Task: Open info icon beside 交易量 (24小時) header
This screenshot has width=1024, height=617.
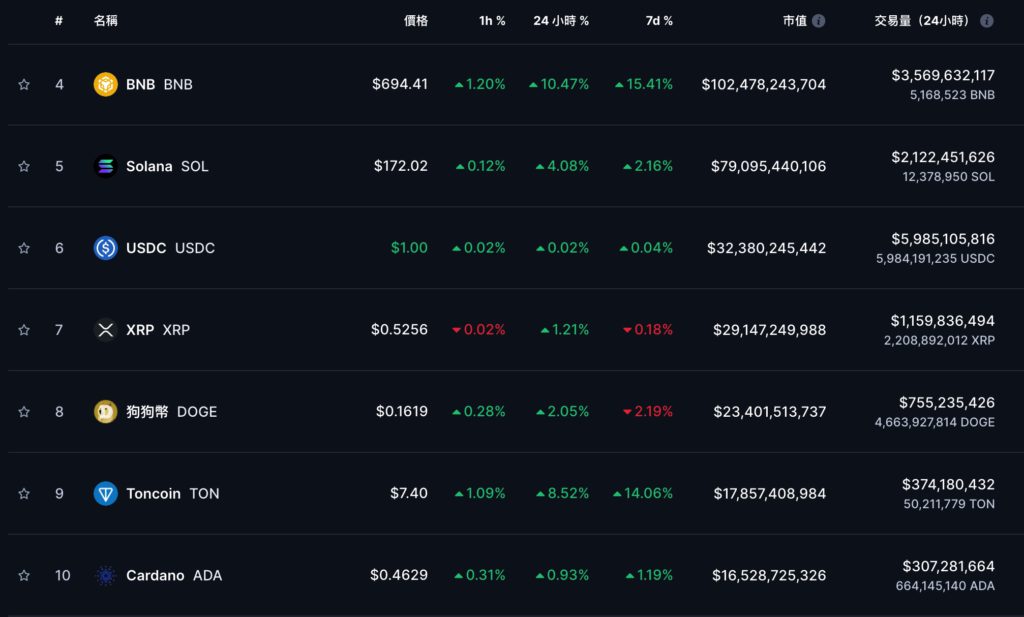Action: coord(987,21)
